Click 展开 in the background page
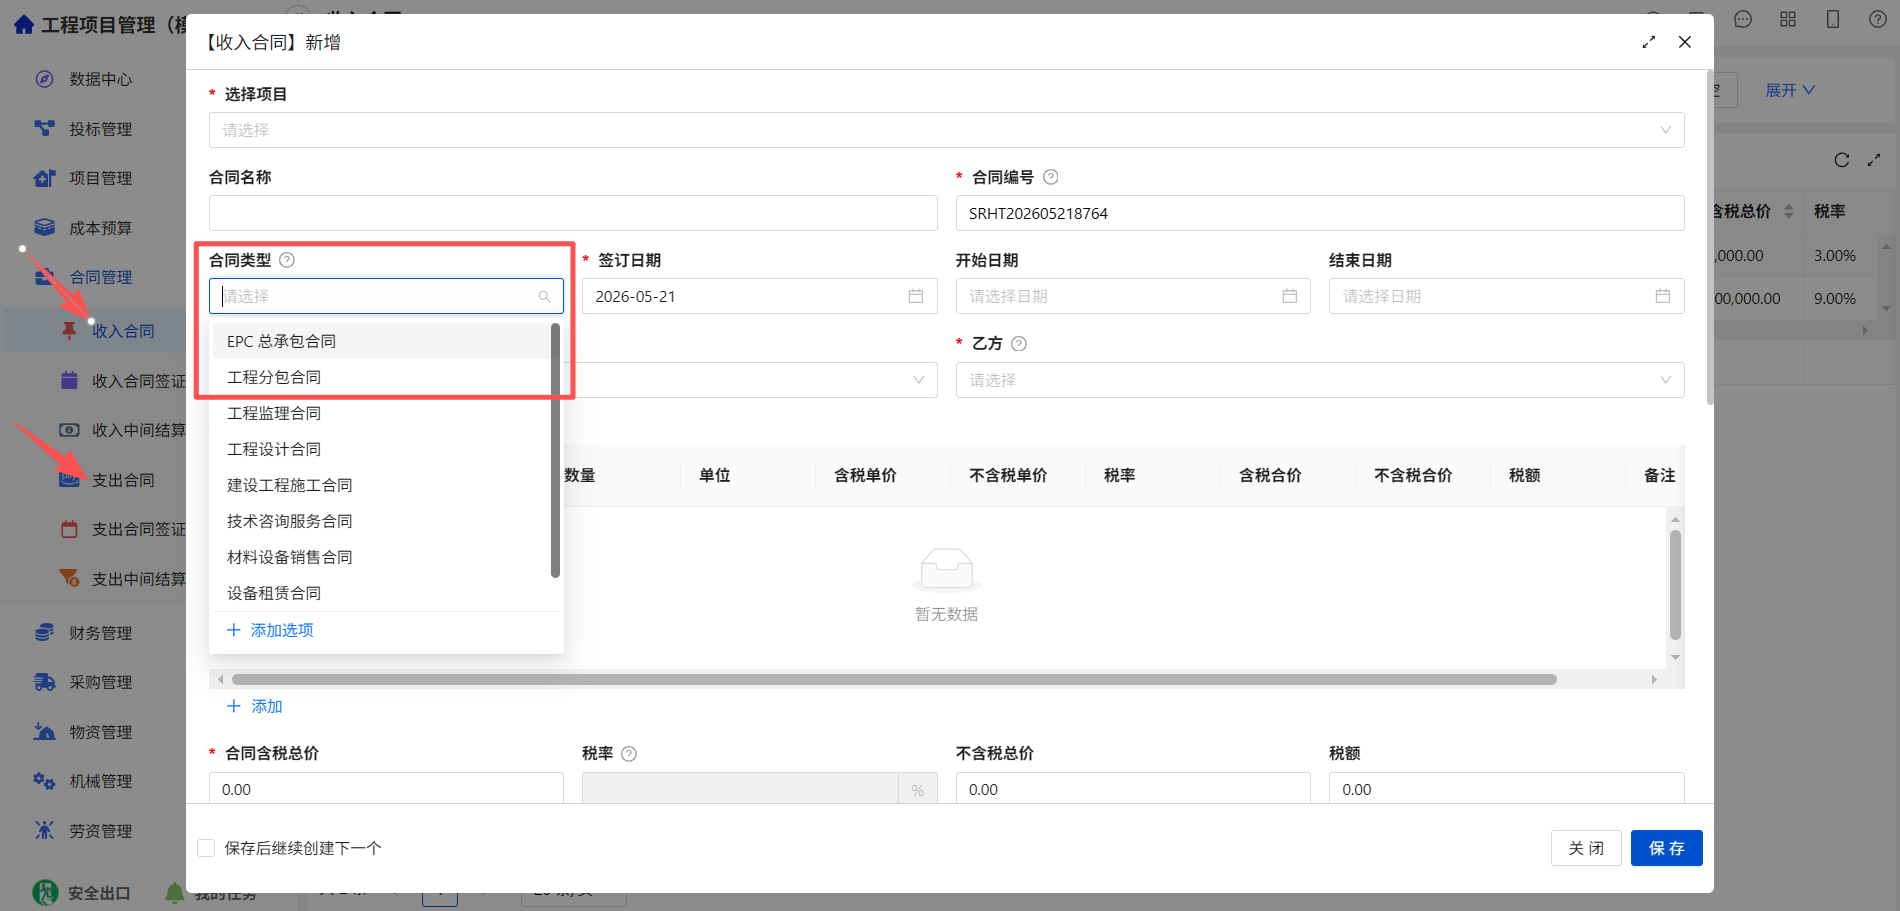The image size is (1900, 911). click(1789, 90)
